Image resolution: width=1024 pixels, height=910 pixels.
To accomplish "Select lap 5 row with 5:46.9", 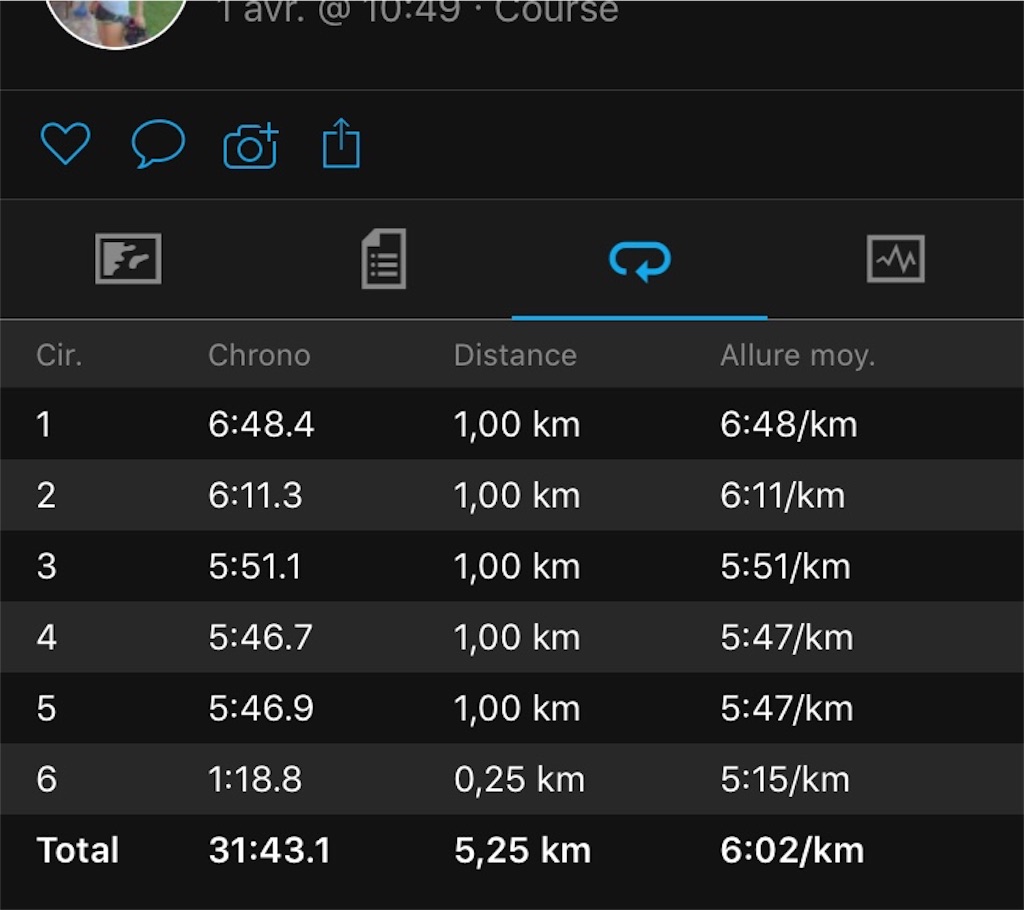I will [x=512, y=708].
